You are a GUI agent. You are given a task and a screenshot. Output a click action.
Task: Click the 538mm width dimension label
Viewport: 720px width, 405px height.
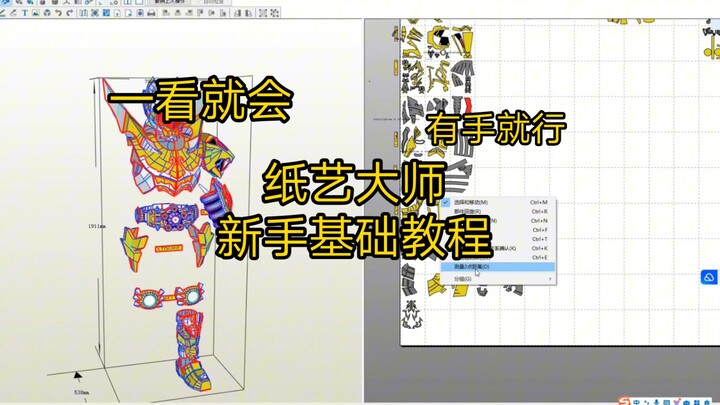tap(81, 393)
